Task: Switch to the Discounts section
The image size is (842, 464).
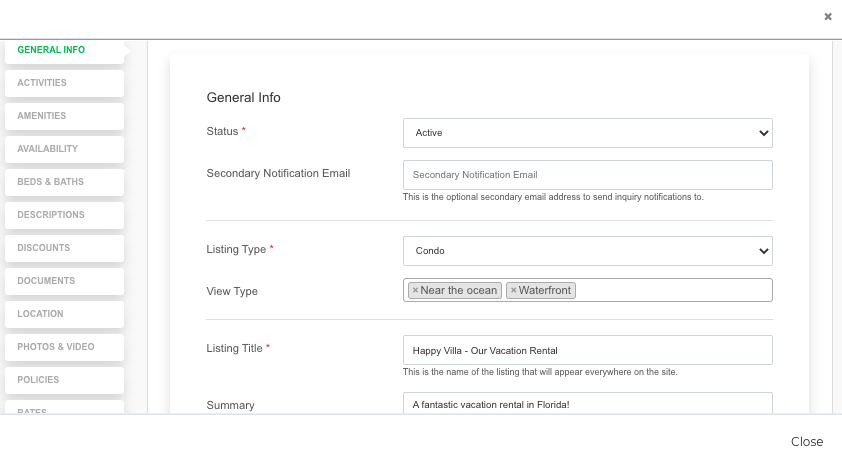Action: [64, 248]
